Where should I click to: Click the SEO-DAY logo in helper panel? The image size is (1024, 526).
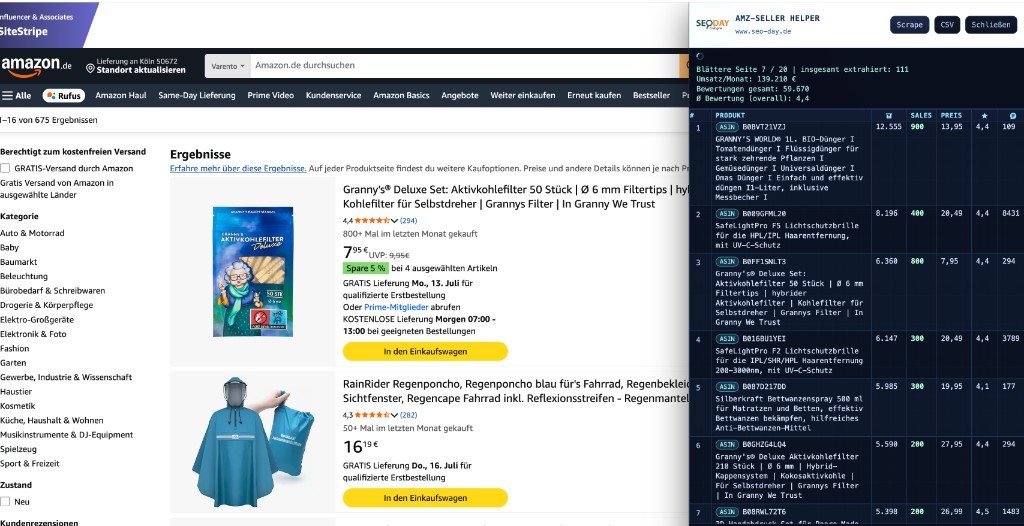(x=712, y=24)
